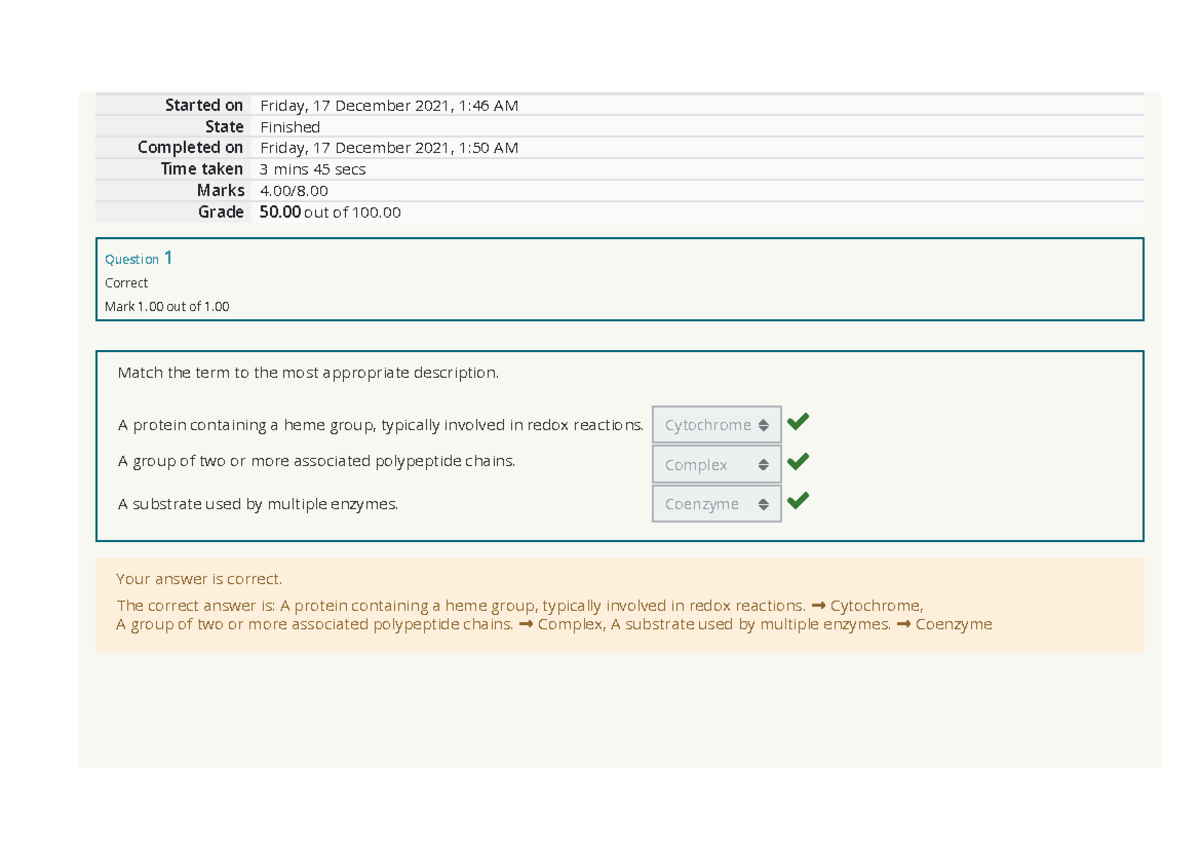
Task: Open the Coenzyme answer dropdown
Action: coord(717,504)
